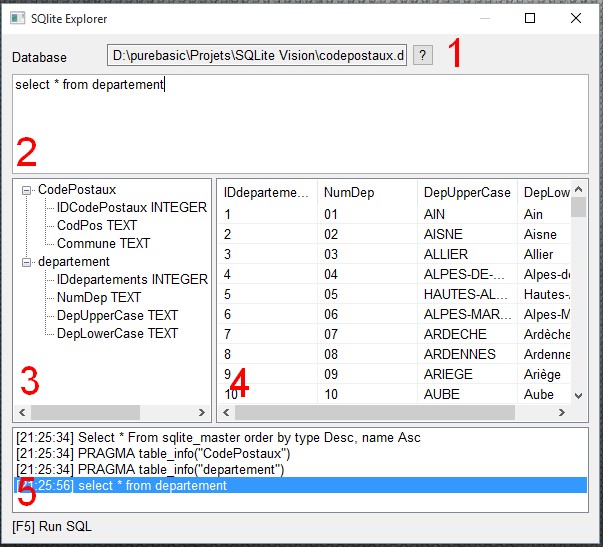603x547 pixels.
Task: Select the departement table in tree
Action: pyautogui.click(x=74, y=262)
